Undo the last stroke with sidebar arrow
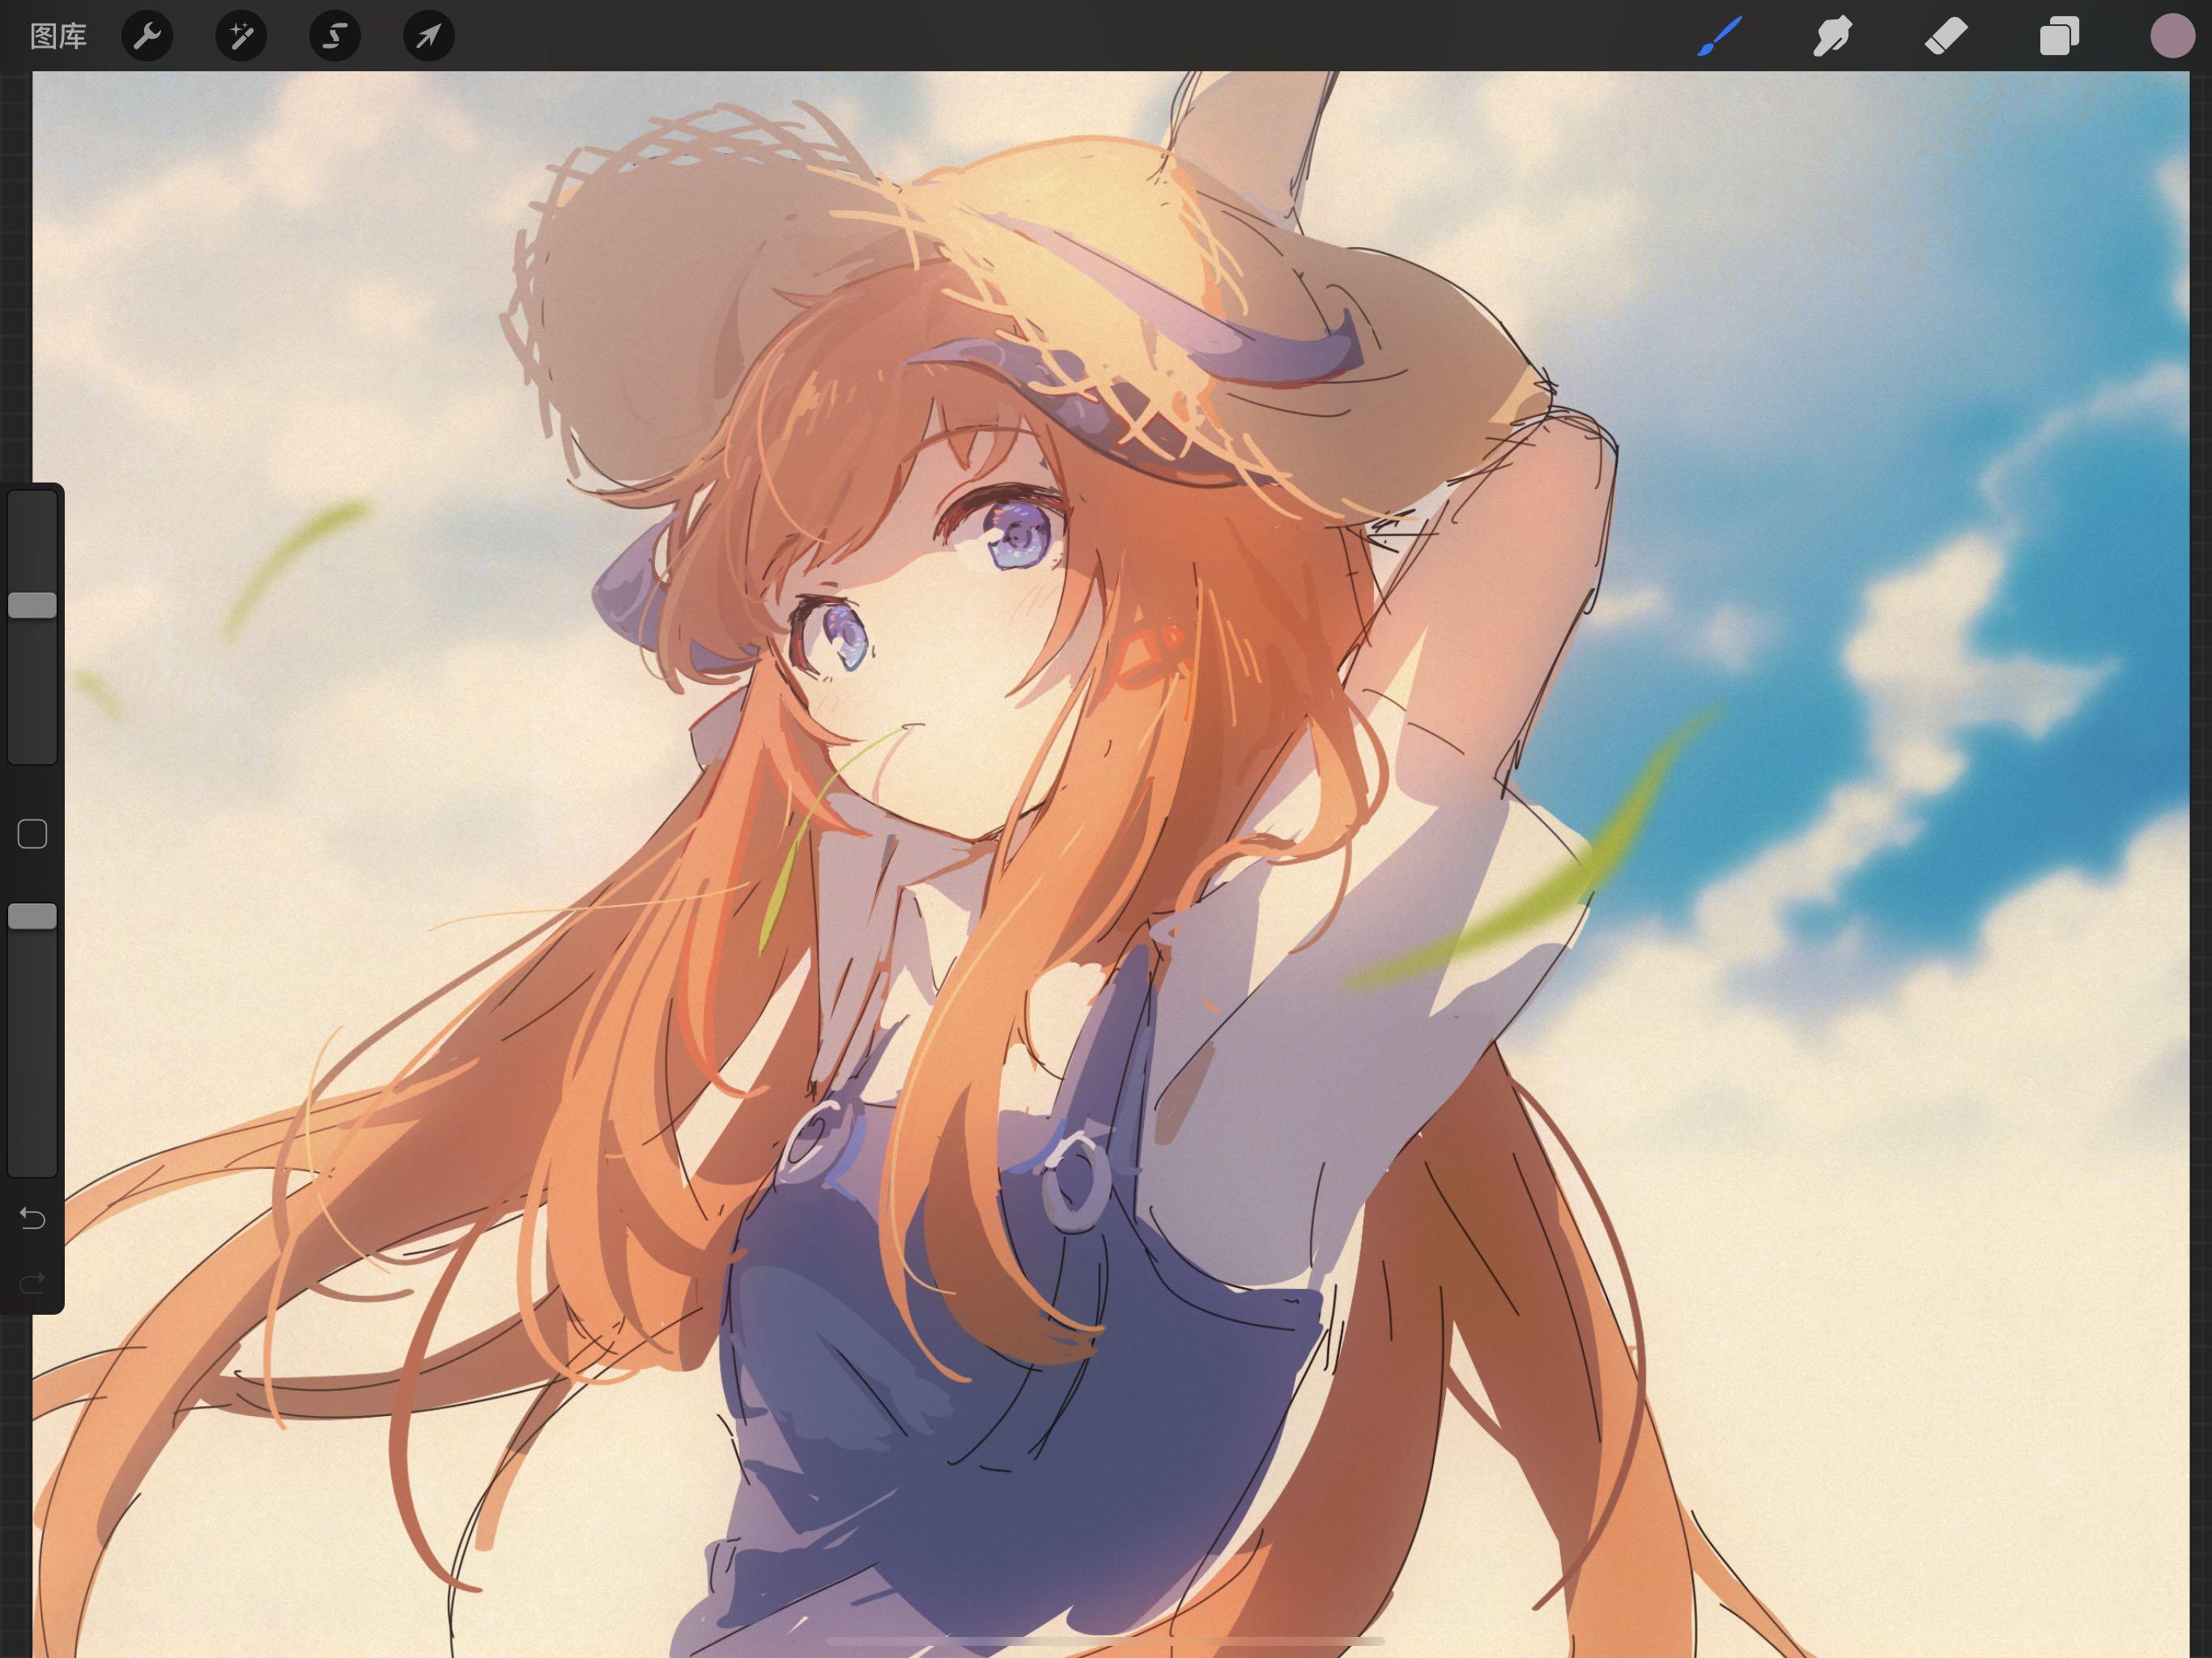 pyautogui.click(x=32, y=1218)
